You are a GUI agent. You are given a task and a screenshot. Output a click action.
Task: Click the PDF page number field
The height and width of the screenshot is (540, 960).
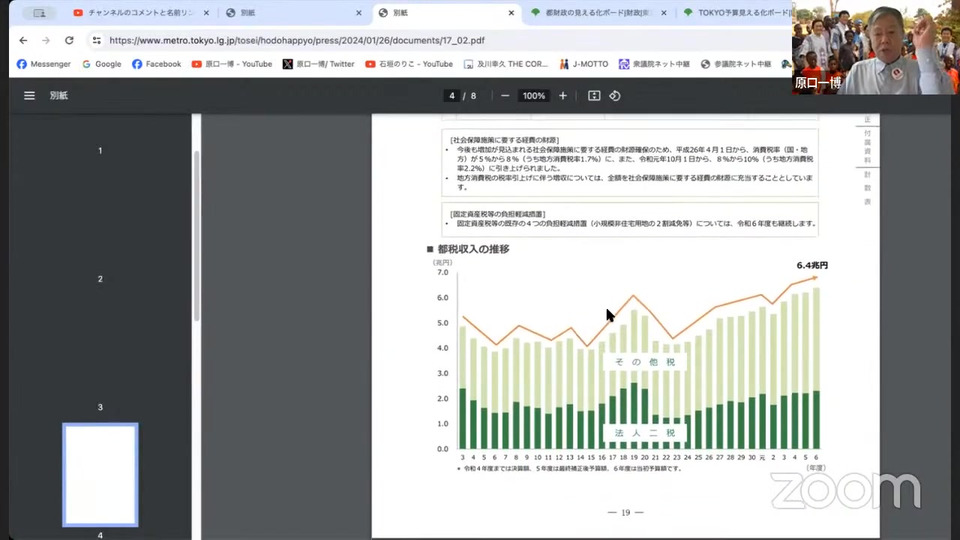(x=452, y=96)
